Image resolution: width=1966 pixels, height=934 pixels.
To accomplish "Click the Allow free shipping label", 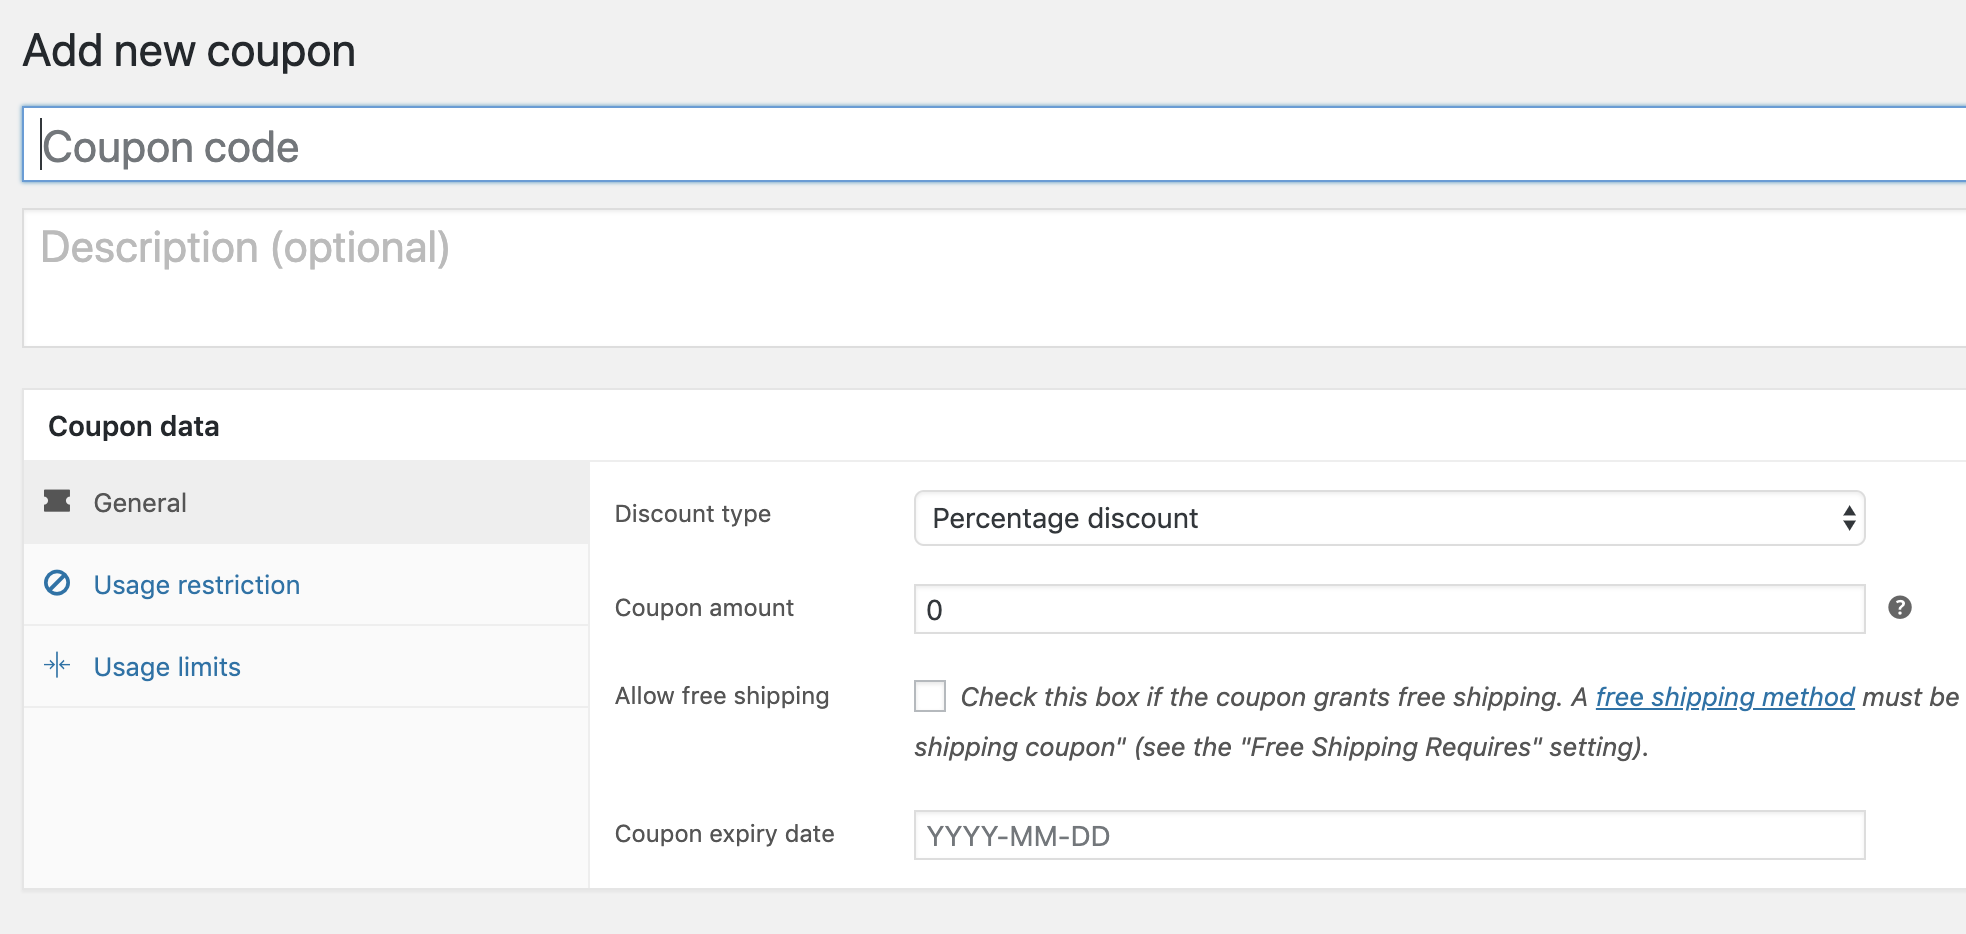I will (721, 696).
